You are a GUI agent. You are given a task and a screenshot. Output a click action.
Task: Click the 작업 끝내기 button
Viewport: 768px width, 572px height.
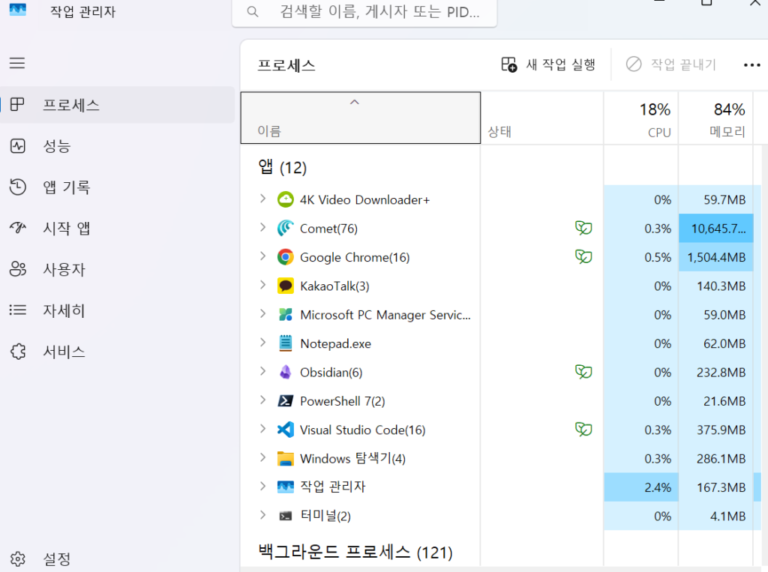tap(671, 65)
